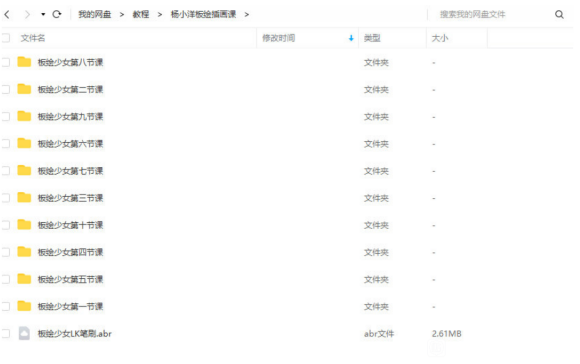The height and width of the screenshot is (364, 580).
Task: Navigate to 教程 in the breadcrumb
Action: [141, 14]
